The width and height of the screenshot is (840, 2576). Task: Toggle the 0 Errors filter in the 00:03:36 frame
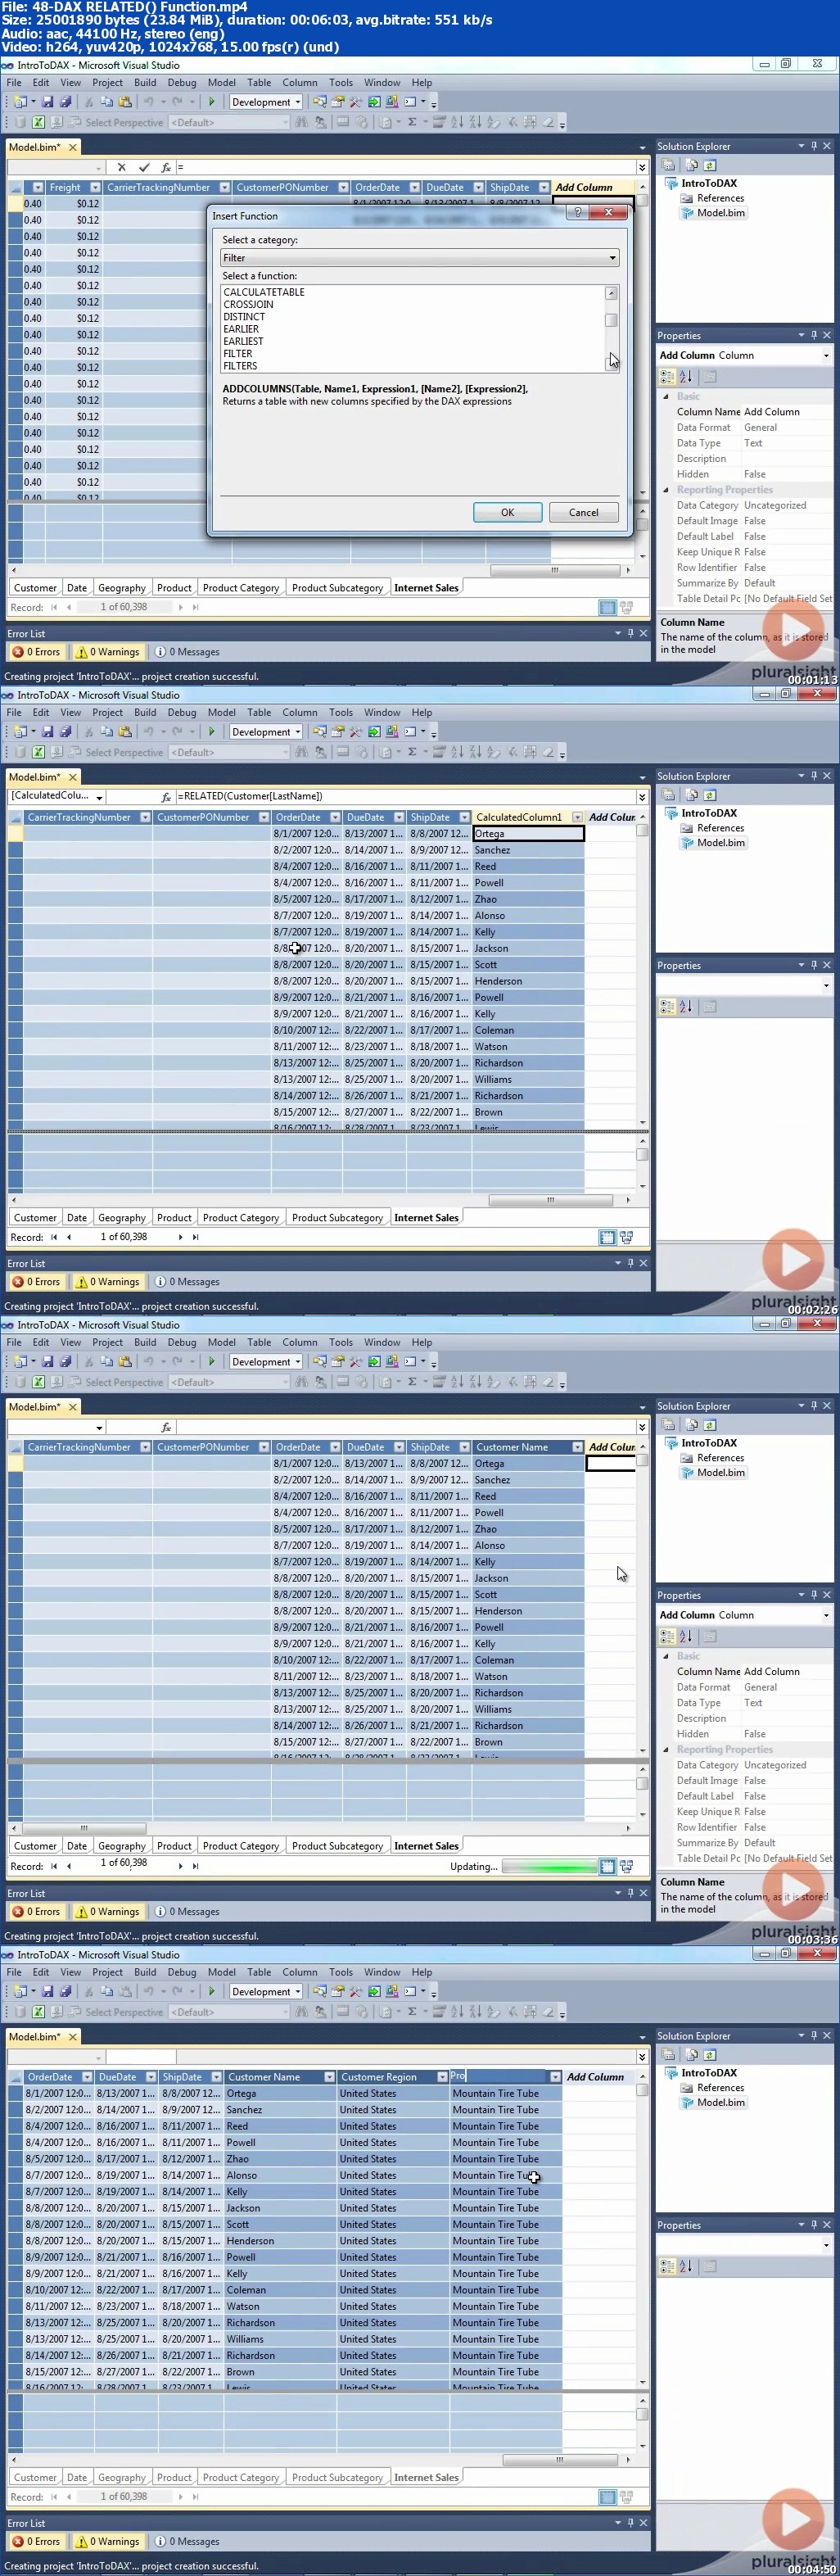(x=36, y=1912)
